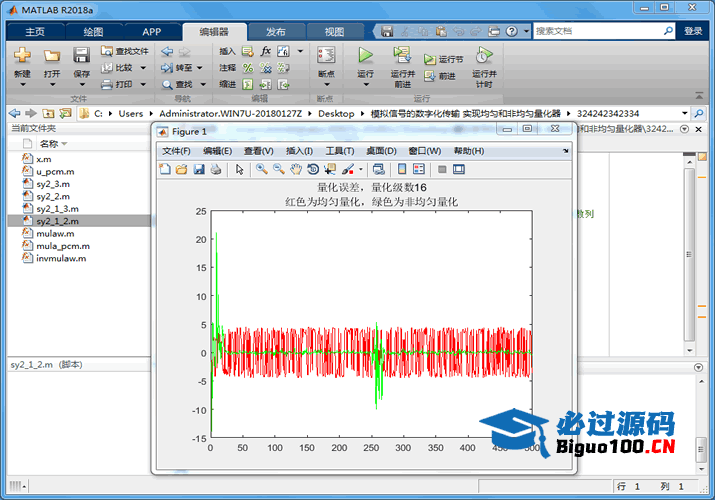Click the help question mark icon

(512, 31)
